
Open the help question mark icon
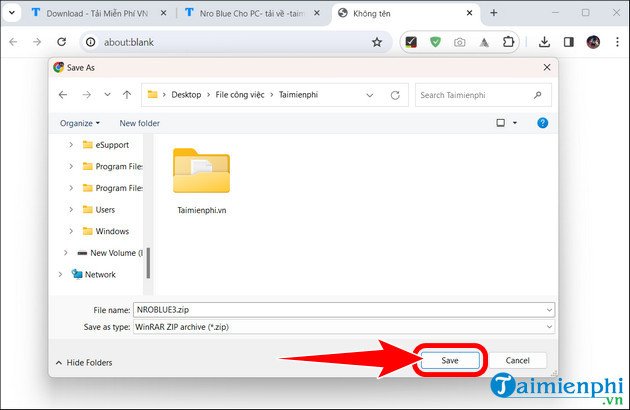click(x=542, y=123)
